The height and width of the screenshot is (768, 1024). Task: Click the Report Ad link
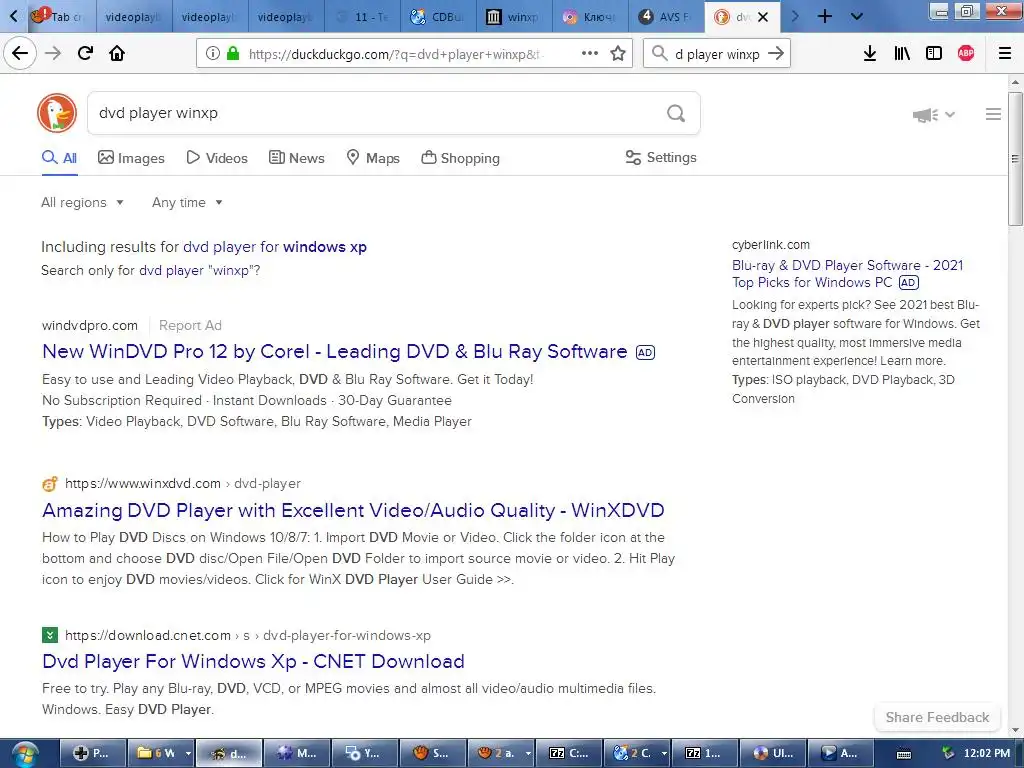190,325
